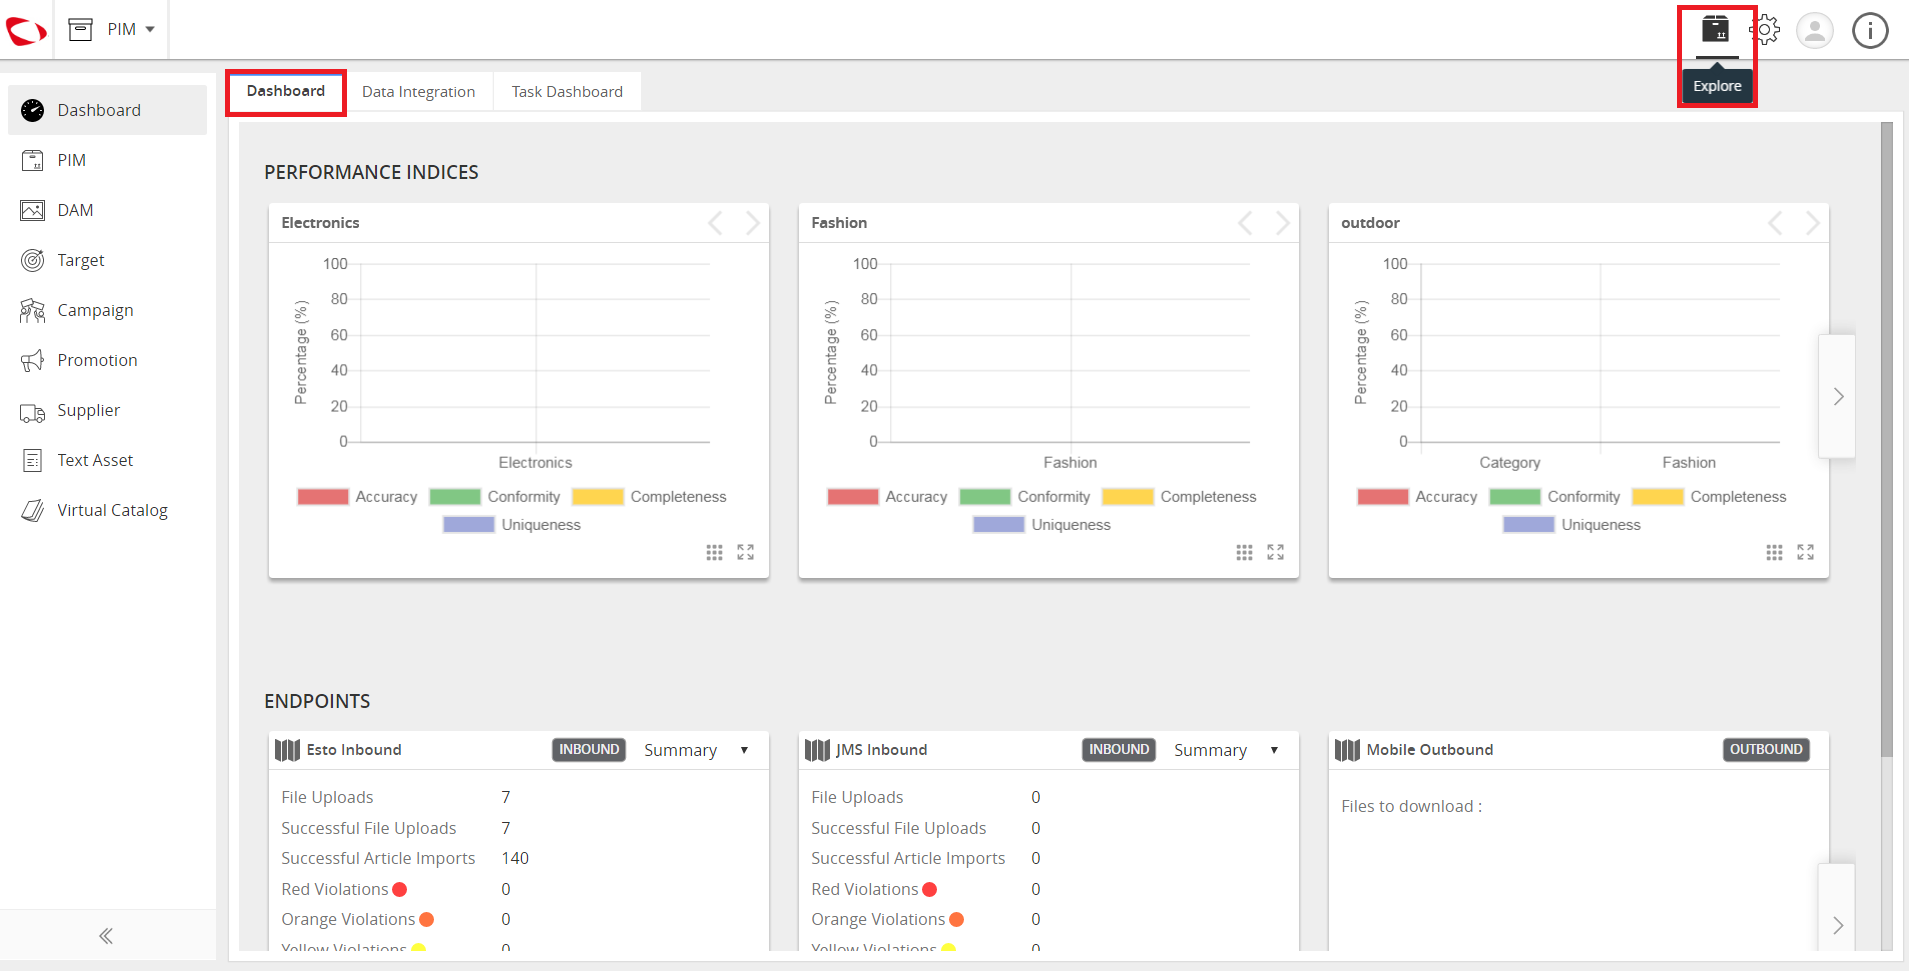Image resolution: width=1909 pixels, height=971 pixels.
Task: Click the Contentserv logo icon
Action: coord(26,31)
